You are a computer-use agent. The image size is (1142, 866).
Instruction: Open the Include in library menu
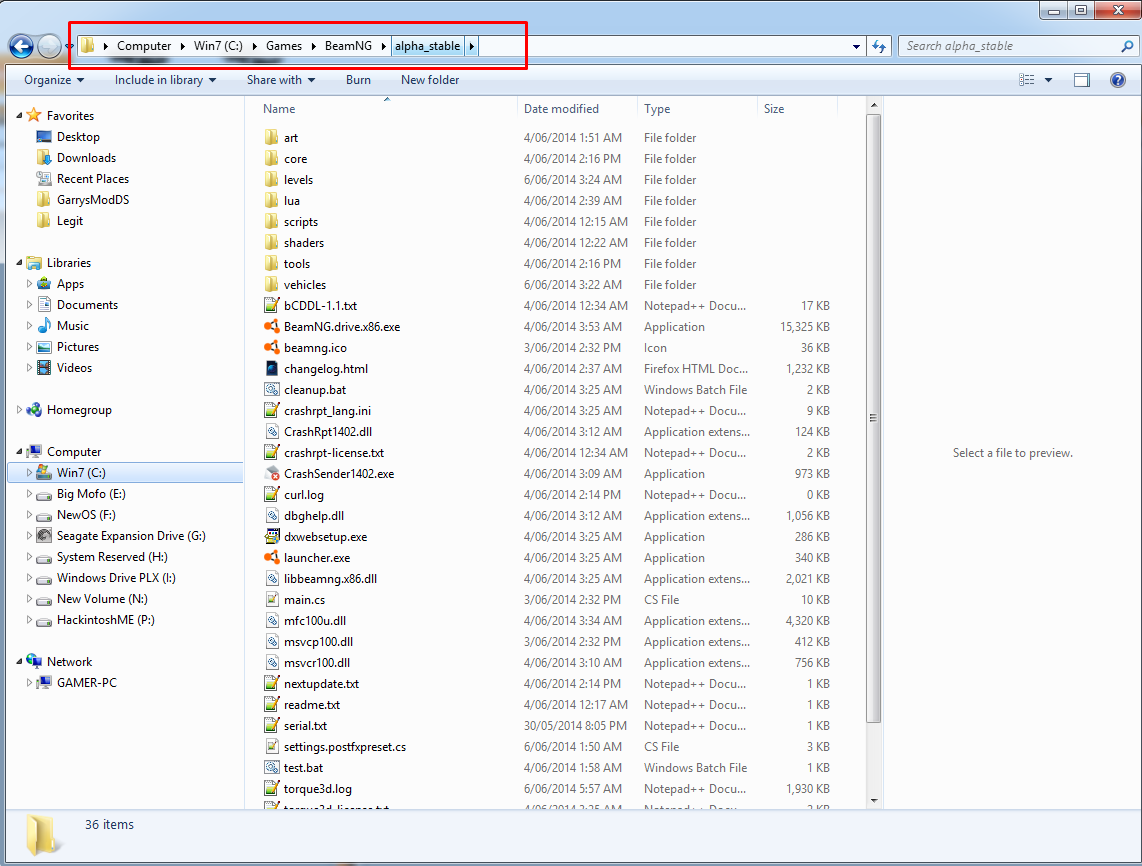[165, 80]
